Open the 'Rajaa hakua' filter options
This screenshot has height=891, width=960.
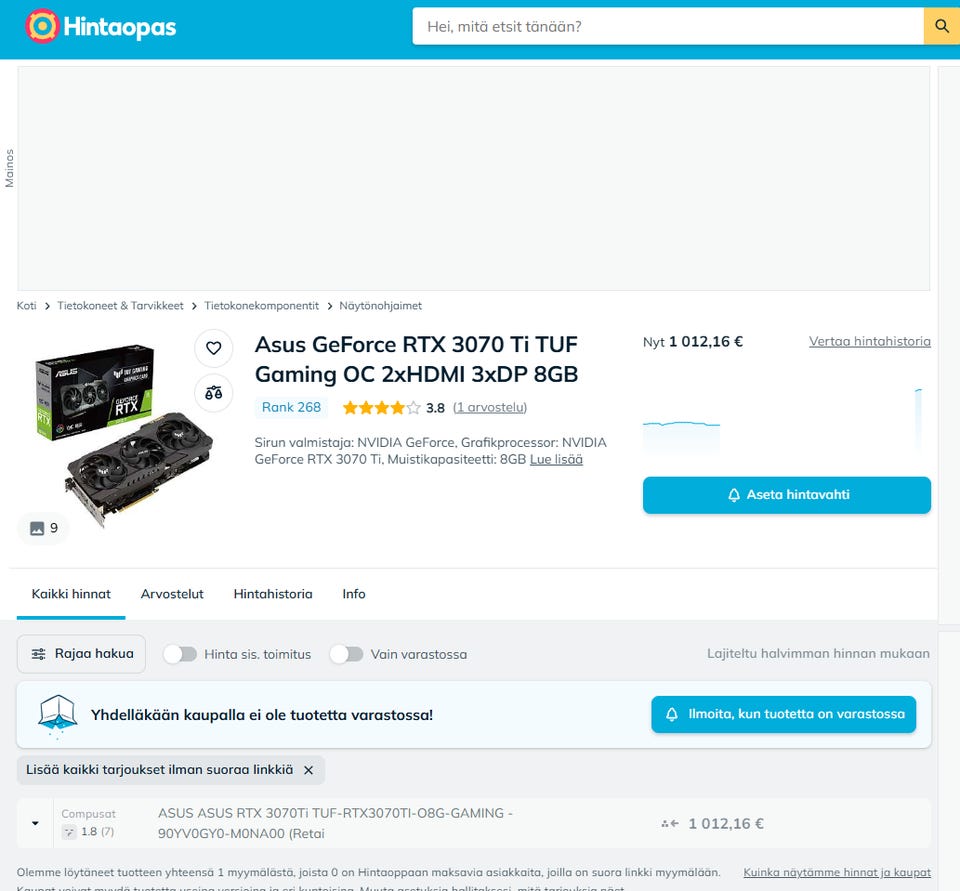81,654
